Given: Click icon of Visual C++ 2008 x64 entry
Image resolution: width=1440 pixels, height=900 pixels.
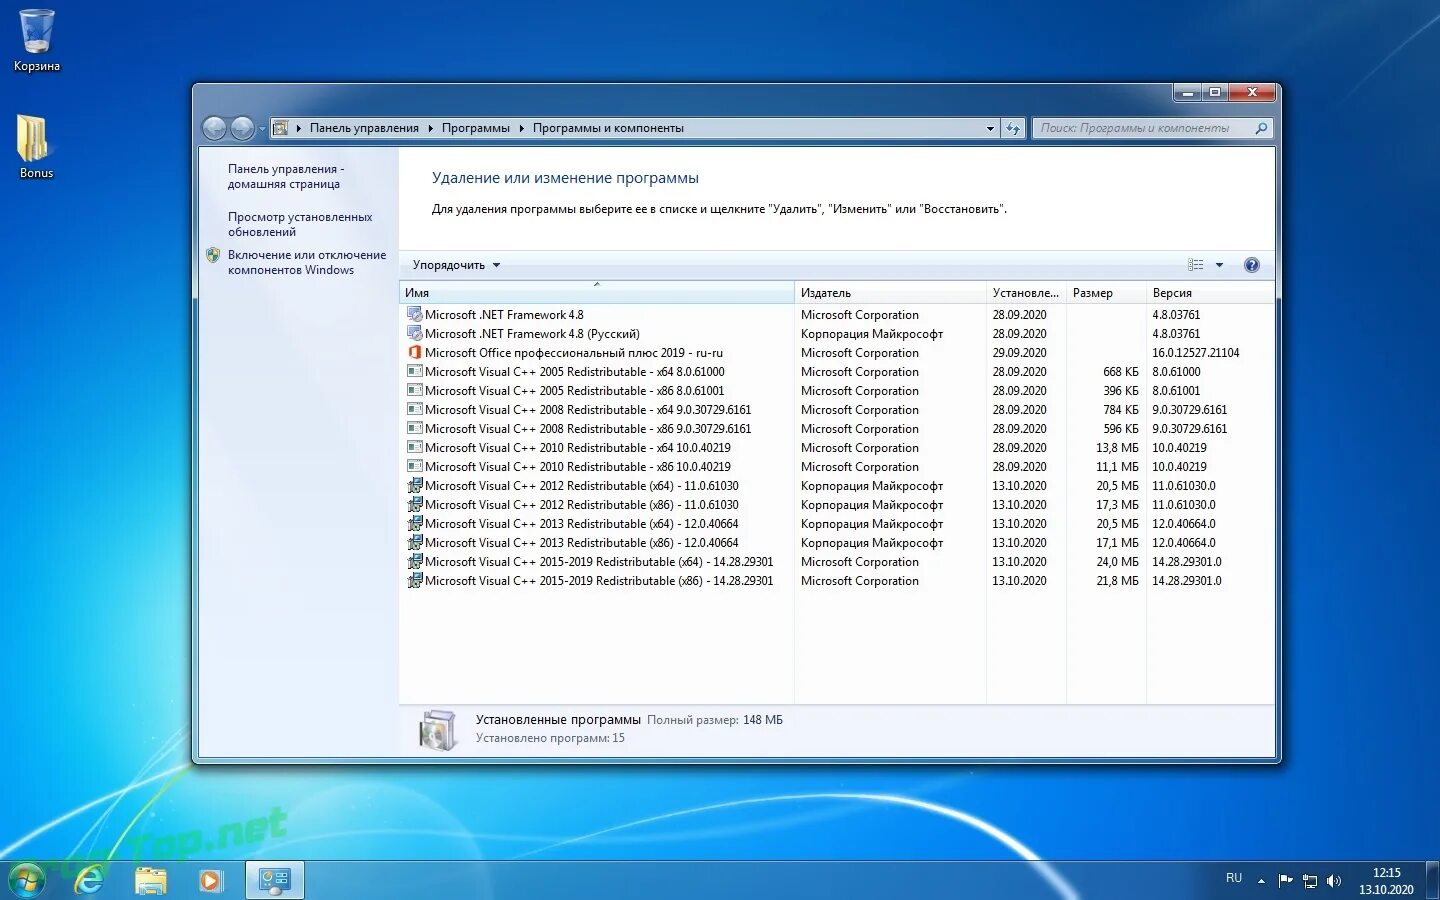Looking at the screenshot, I should (x=414, y=410).
